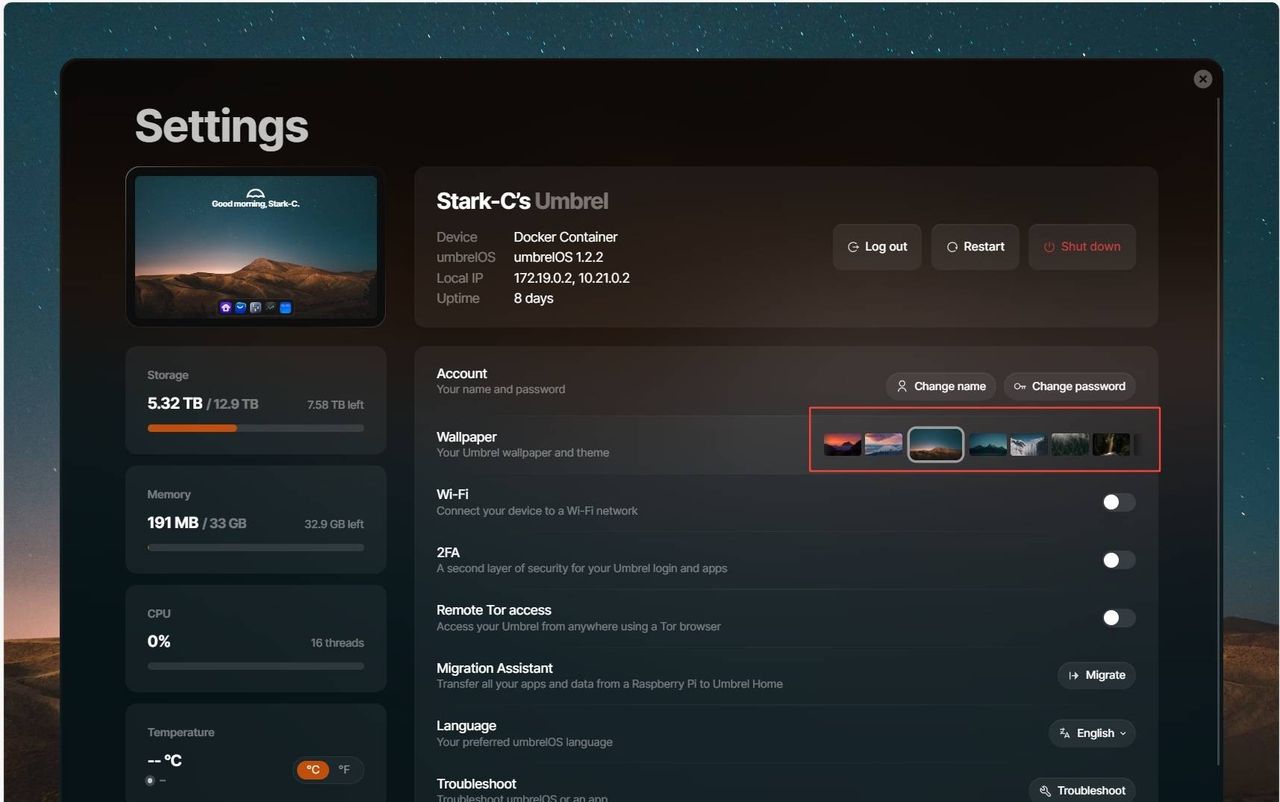Click the '16 threads' CPU text

[337, 643]
